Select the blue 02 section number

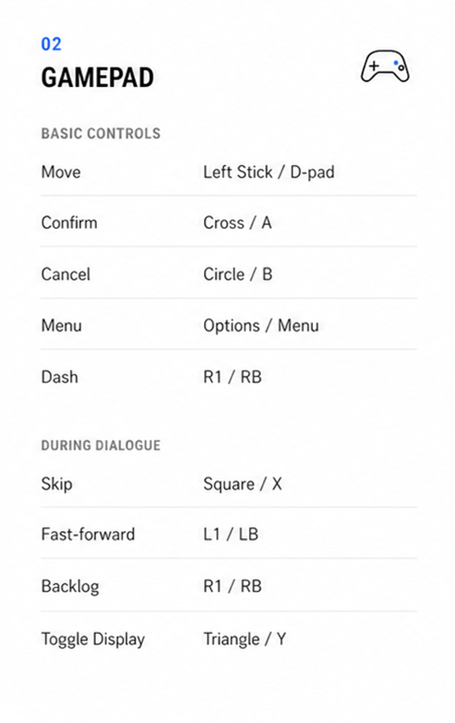pos(51,44)
